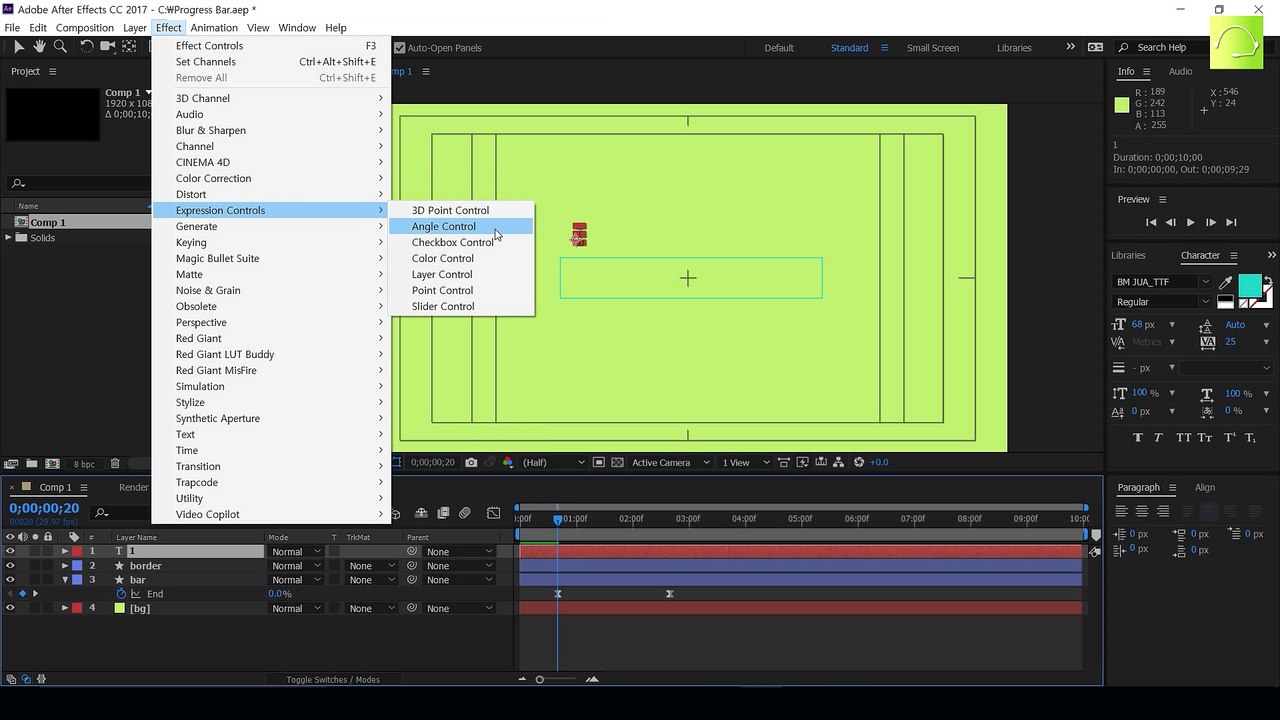Apply Subscript text style
Image resolution: width=1280 pixels, height=720 pixels.
coord(1250,438)
